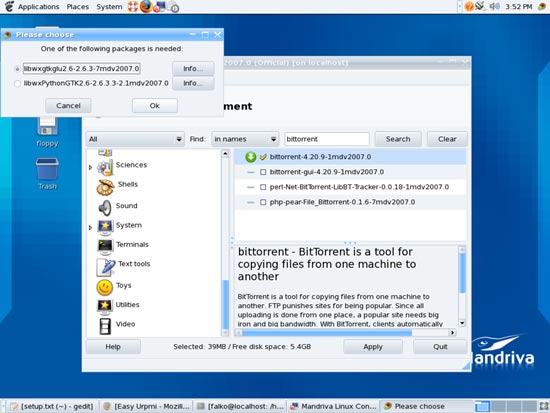Screen dimensions: 550x413
Task: Click 'Selected: 39MB / Free disk space' status
Action: tap(242, 347)
